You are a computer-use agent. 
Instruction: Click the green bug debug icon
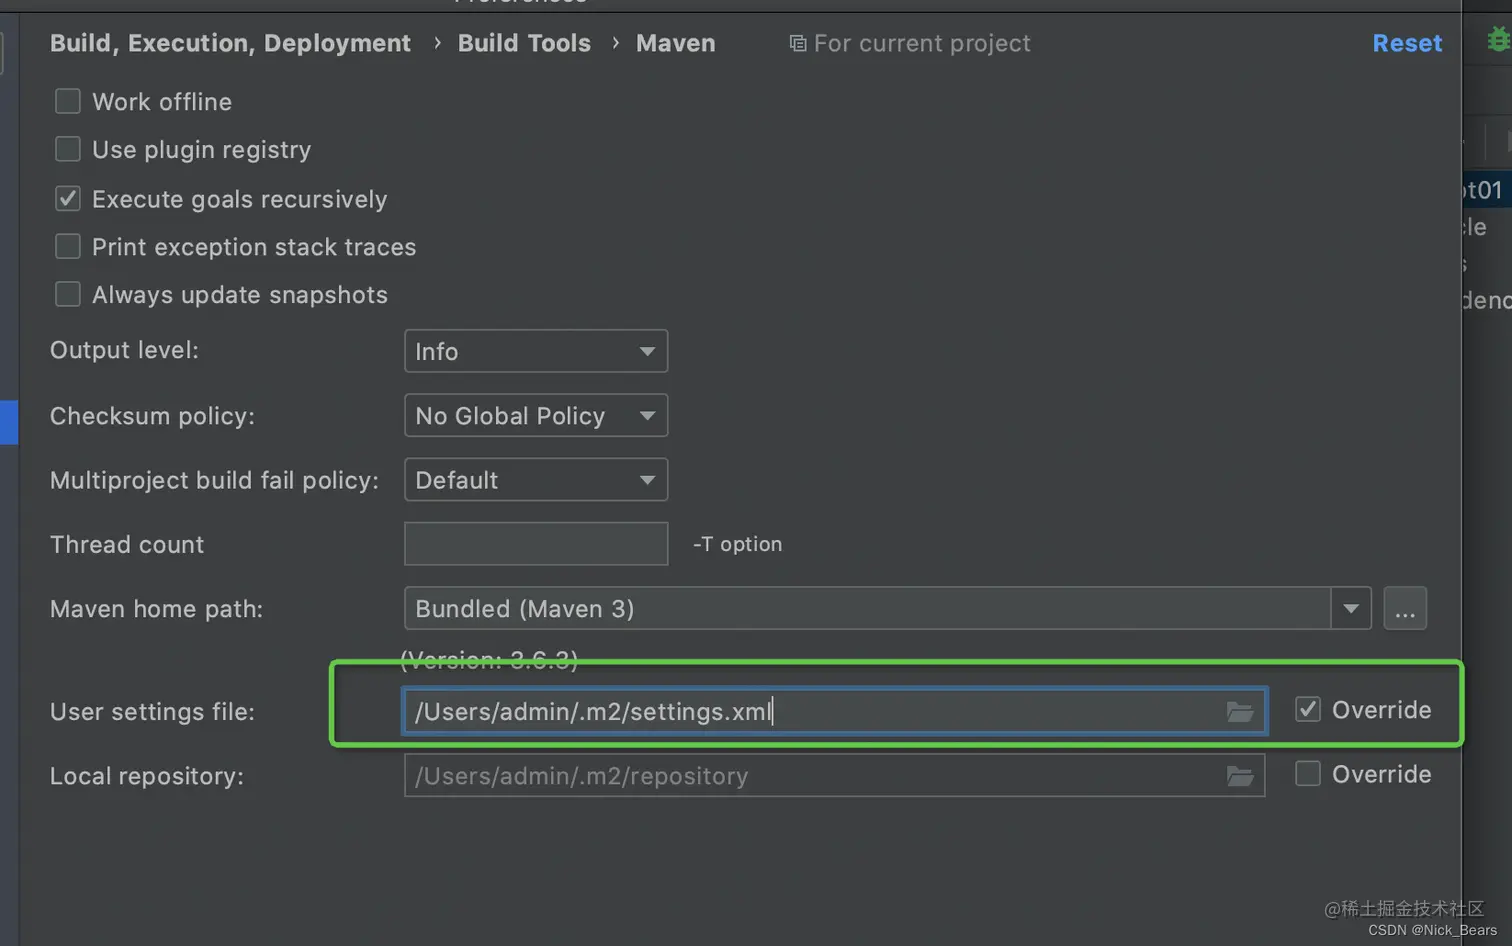pyautogui.click(x=1498, y=40)
